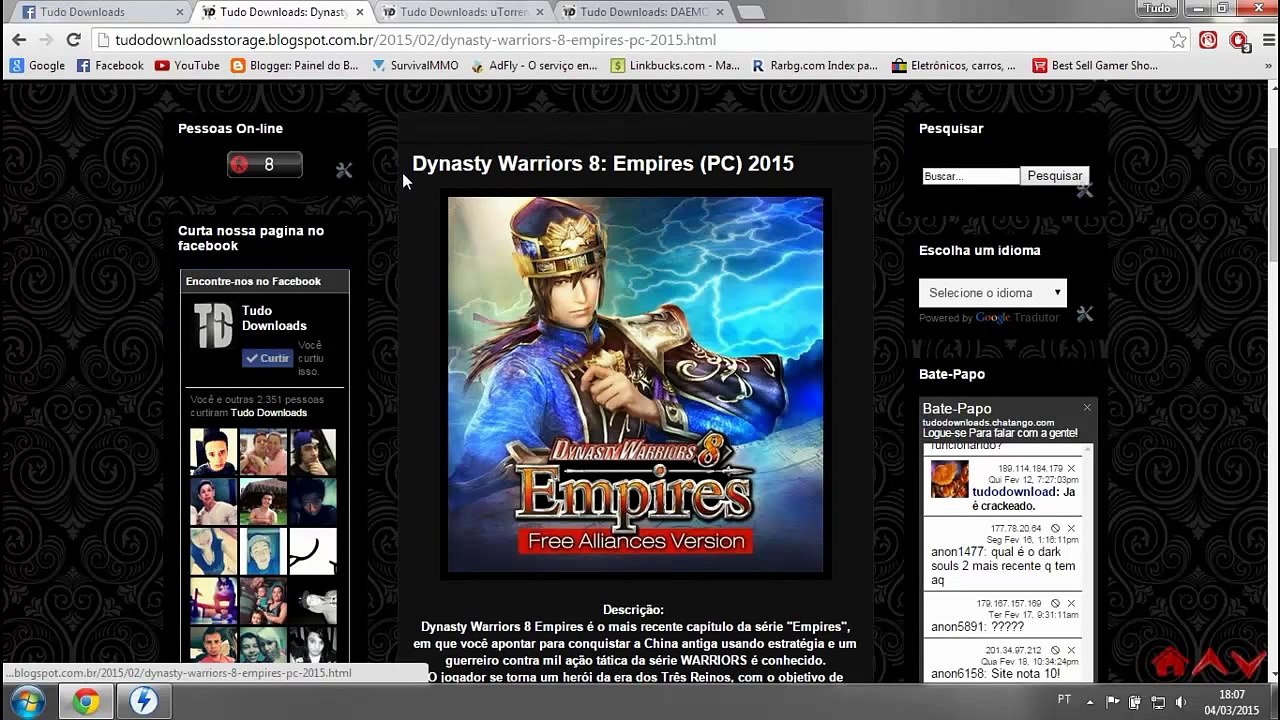Click the blue lightning app in the taskbar
Screen dimensions: 1280x720
click(x=143, y=702)
